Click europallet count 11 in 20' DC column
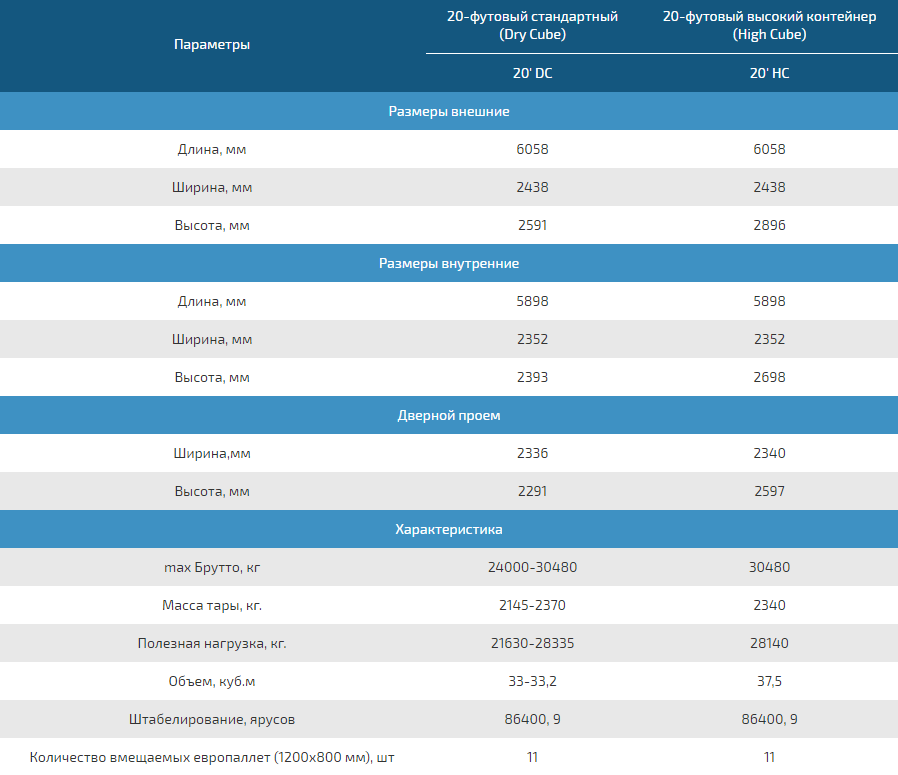 [x=533, y=758]
